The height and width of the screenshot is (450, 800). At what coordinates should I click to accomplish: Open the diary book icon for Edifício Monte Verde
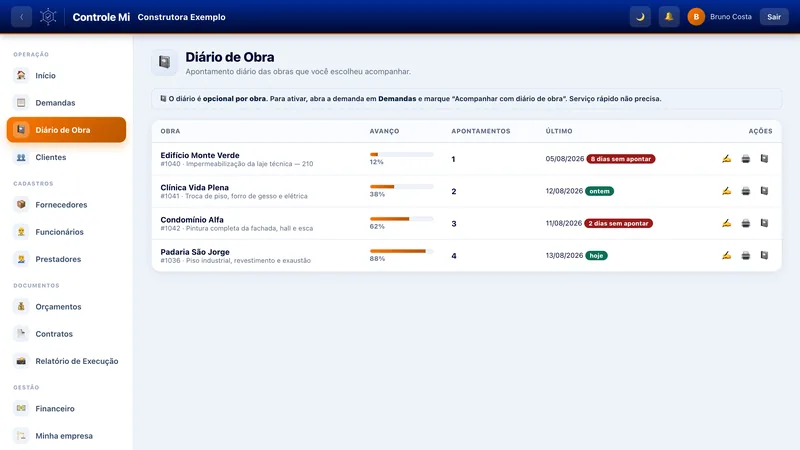tap(764, 159)
